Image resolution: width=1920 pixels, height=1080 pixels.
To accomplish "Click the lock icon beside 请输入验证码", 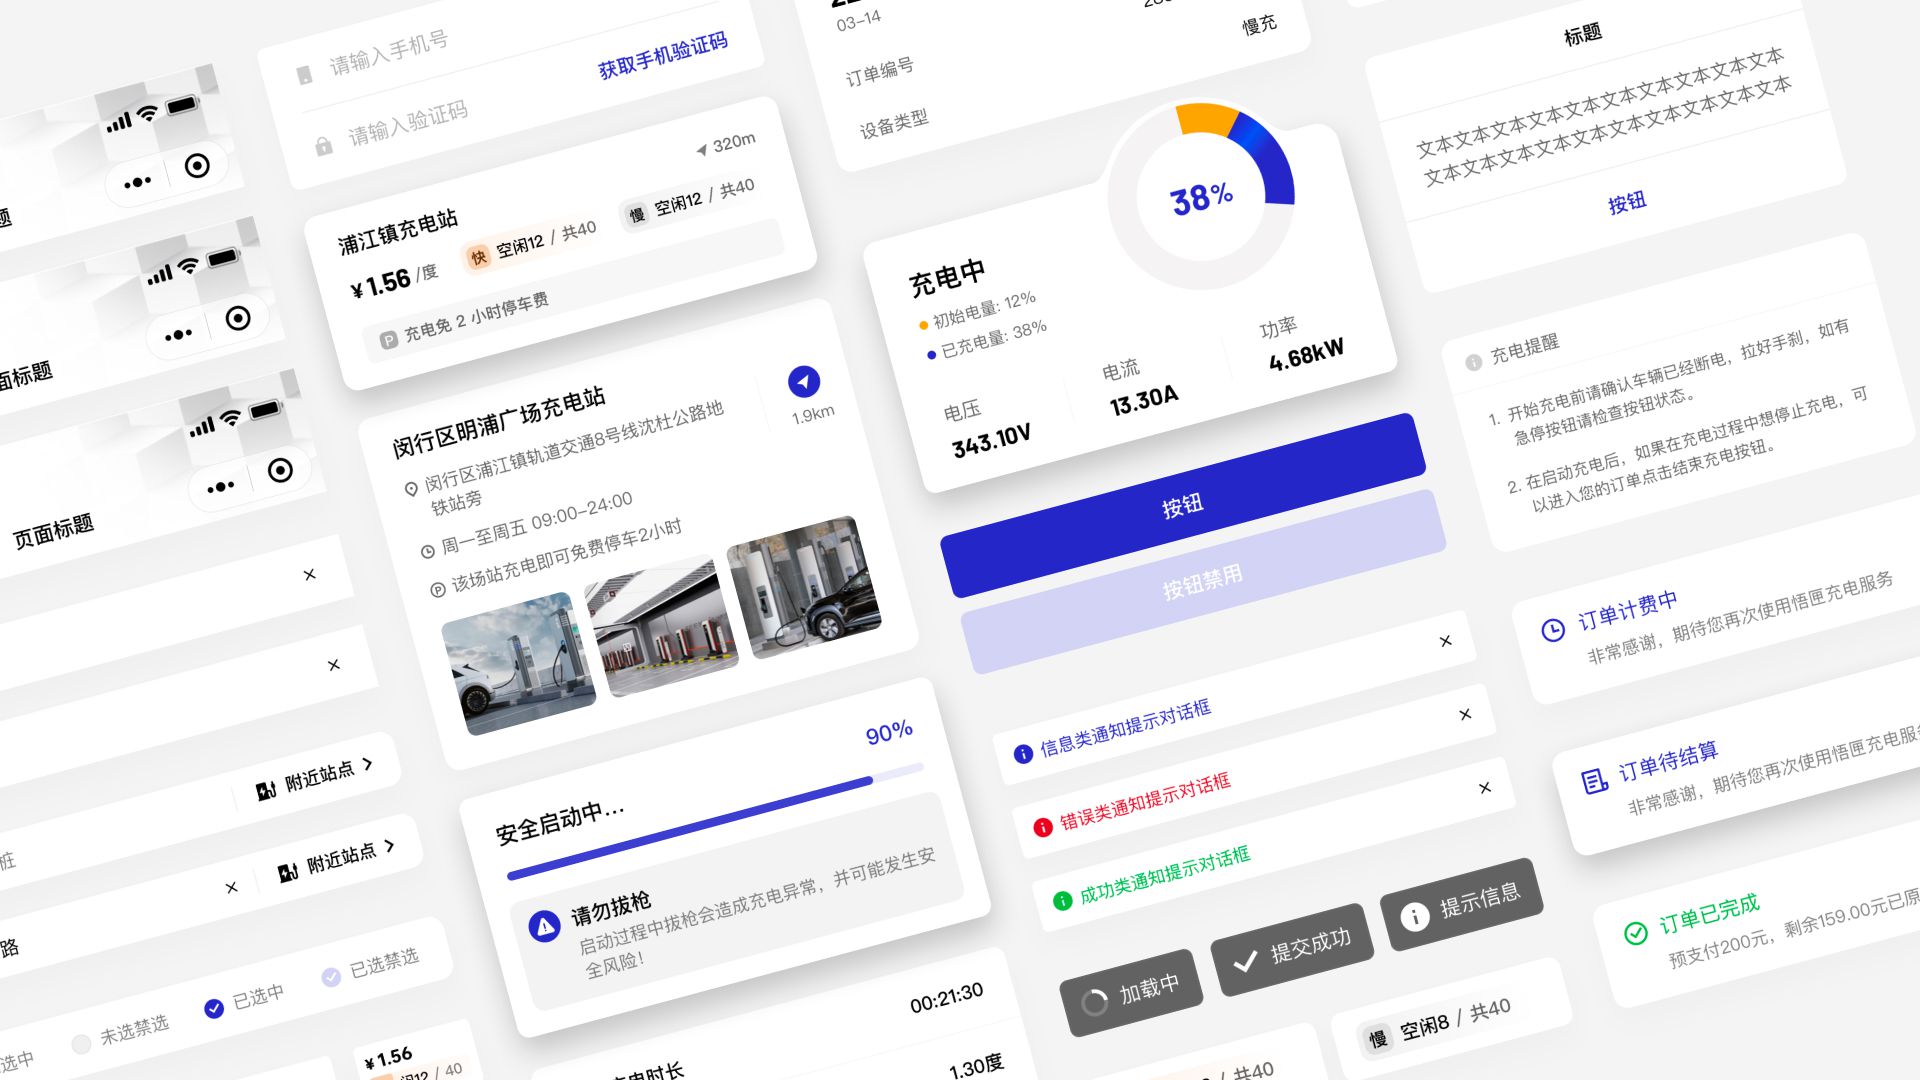I will 324,146.
